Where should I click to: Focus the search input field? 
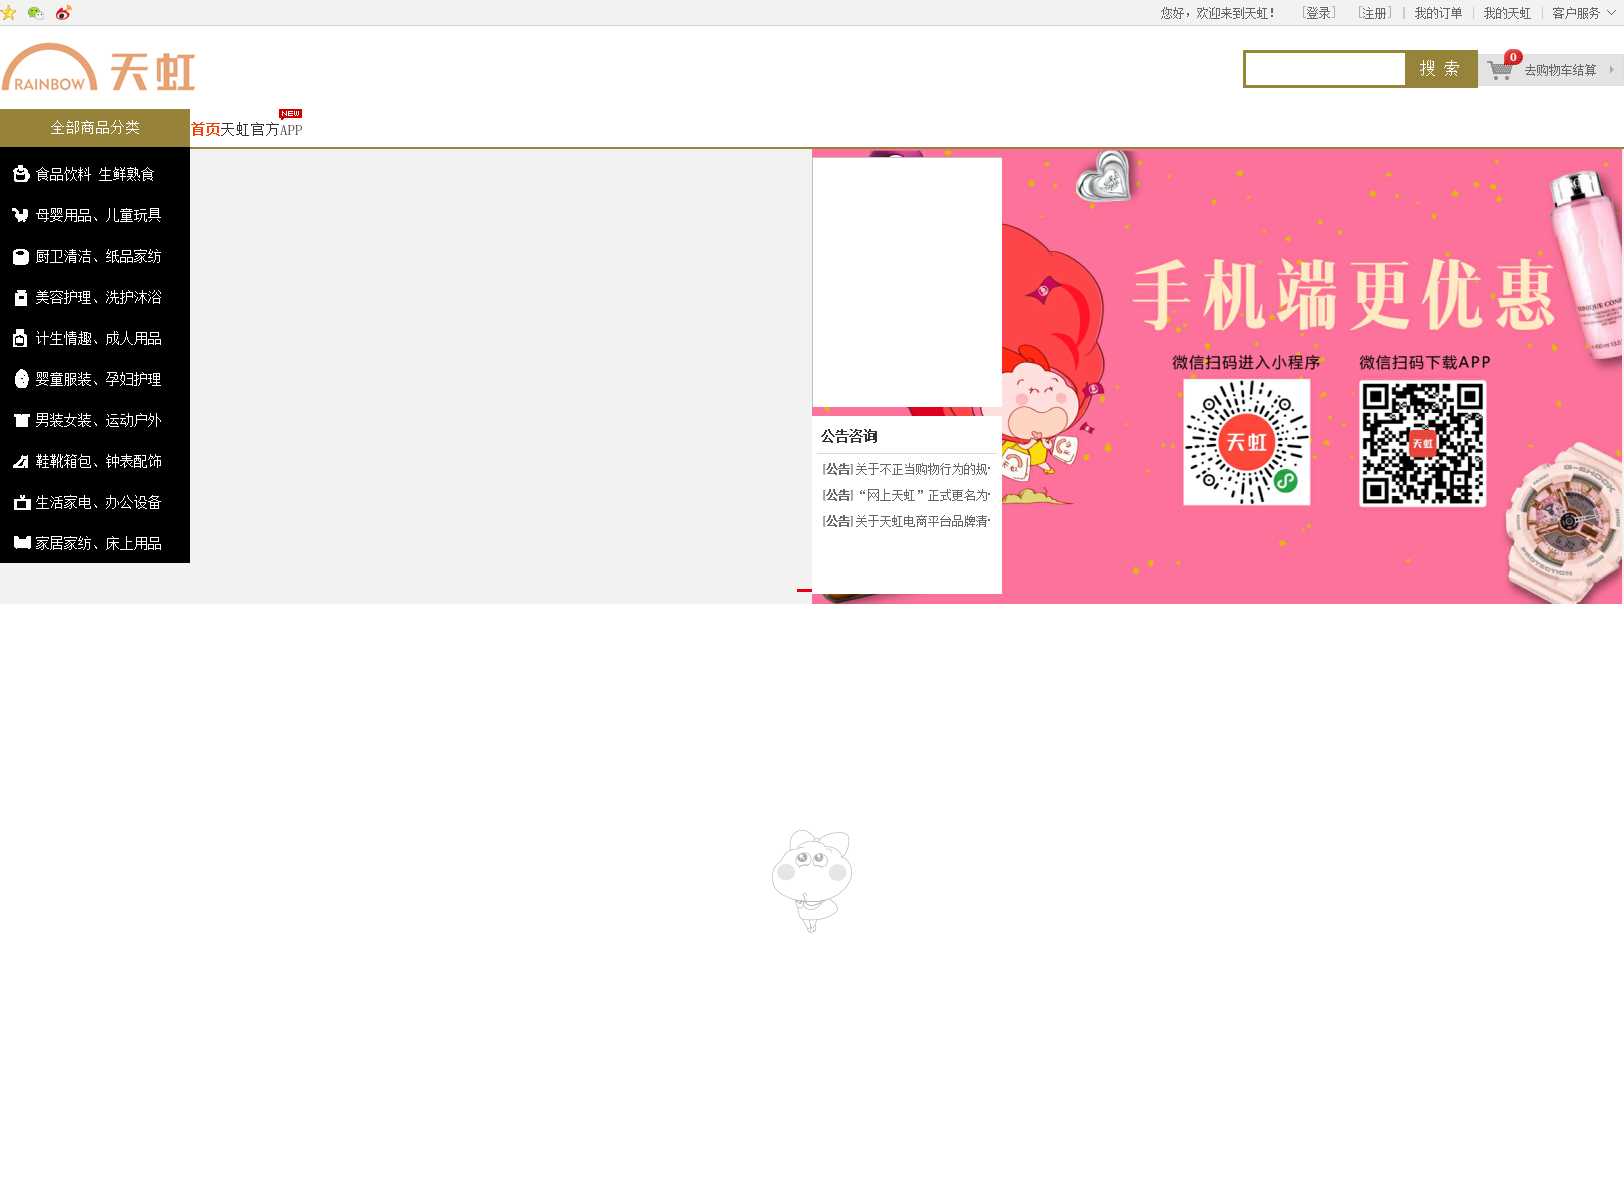(x=1325, y=69)
